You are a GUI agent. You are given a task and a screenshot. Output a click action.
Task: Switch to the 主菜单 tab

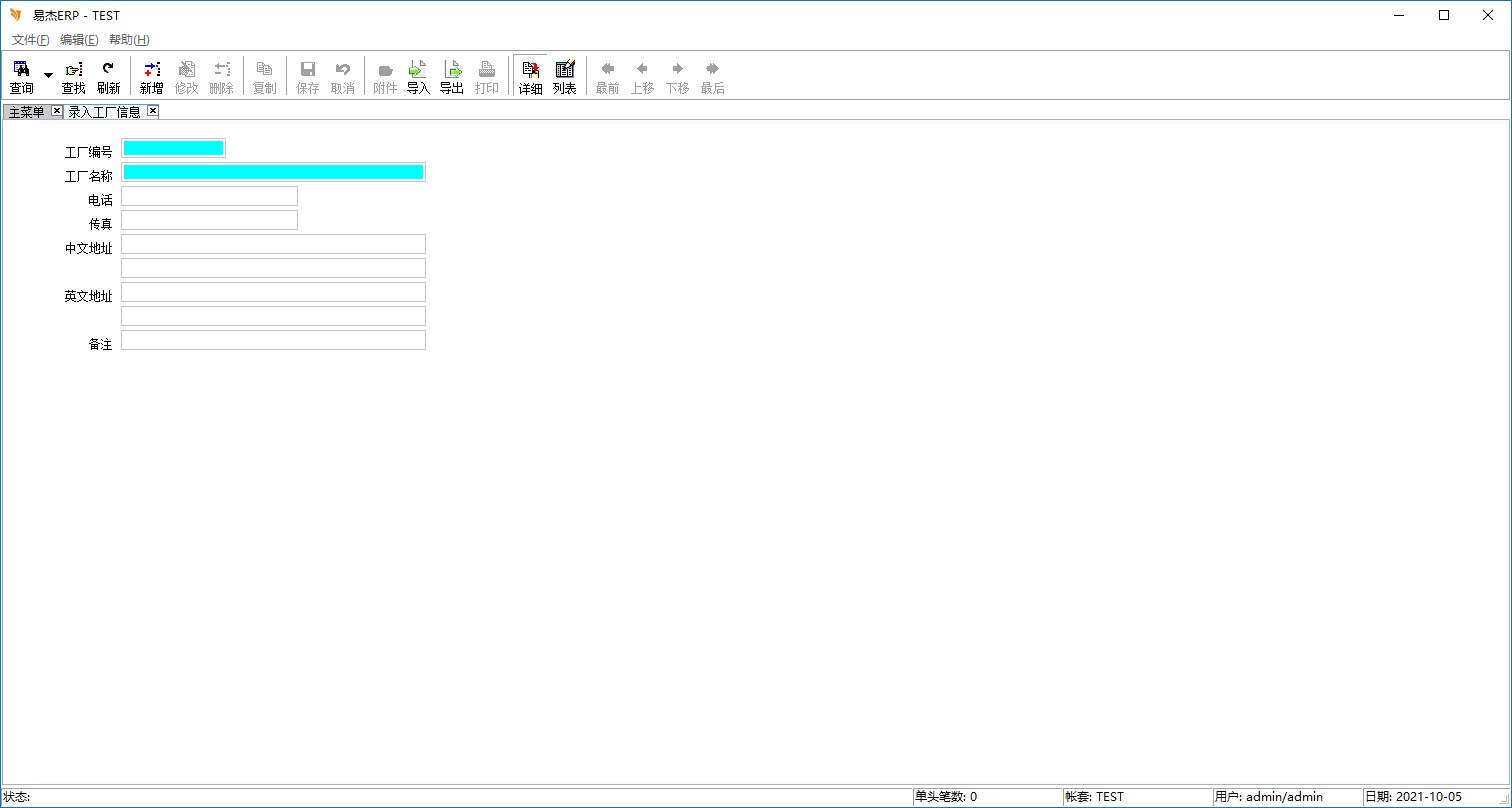pos(27,112)
